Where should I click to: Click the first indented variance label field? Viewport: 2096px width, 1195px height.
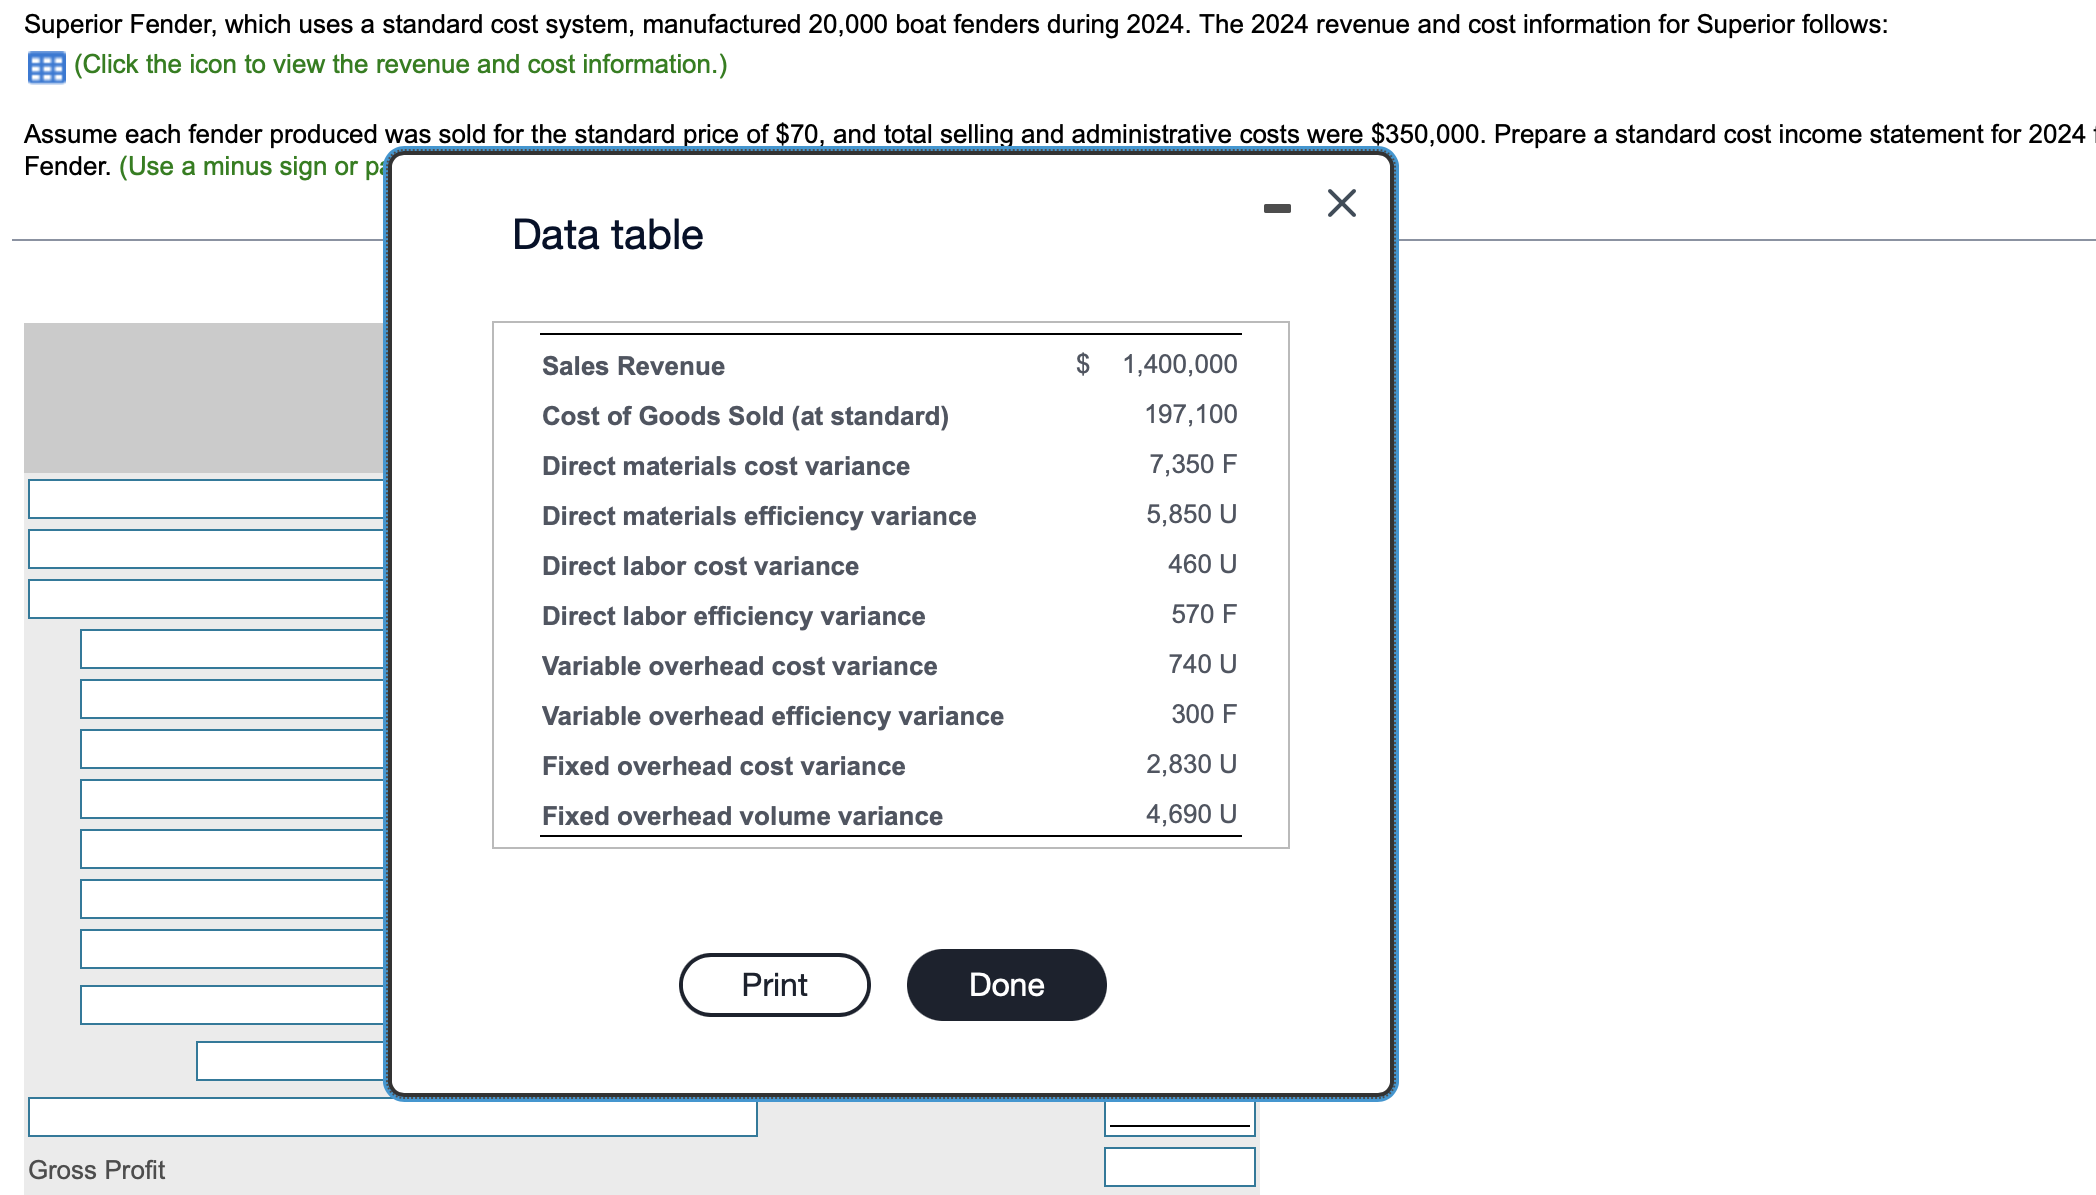point(232,649)
